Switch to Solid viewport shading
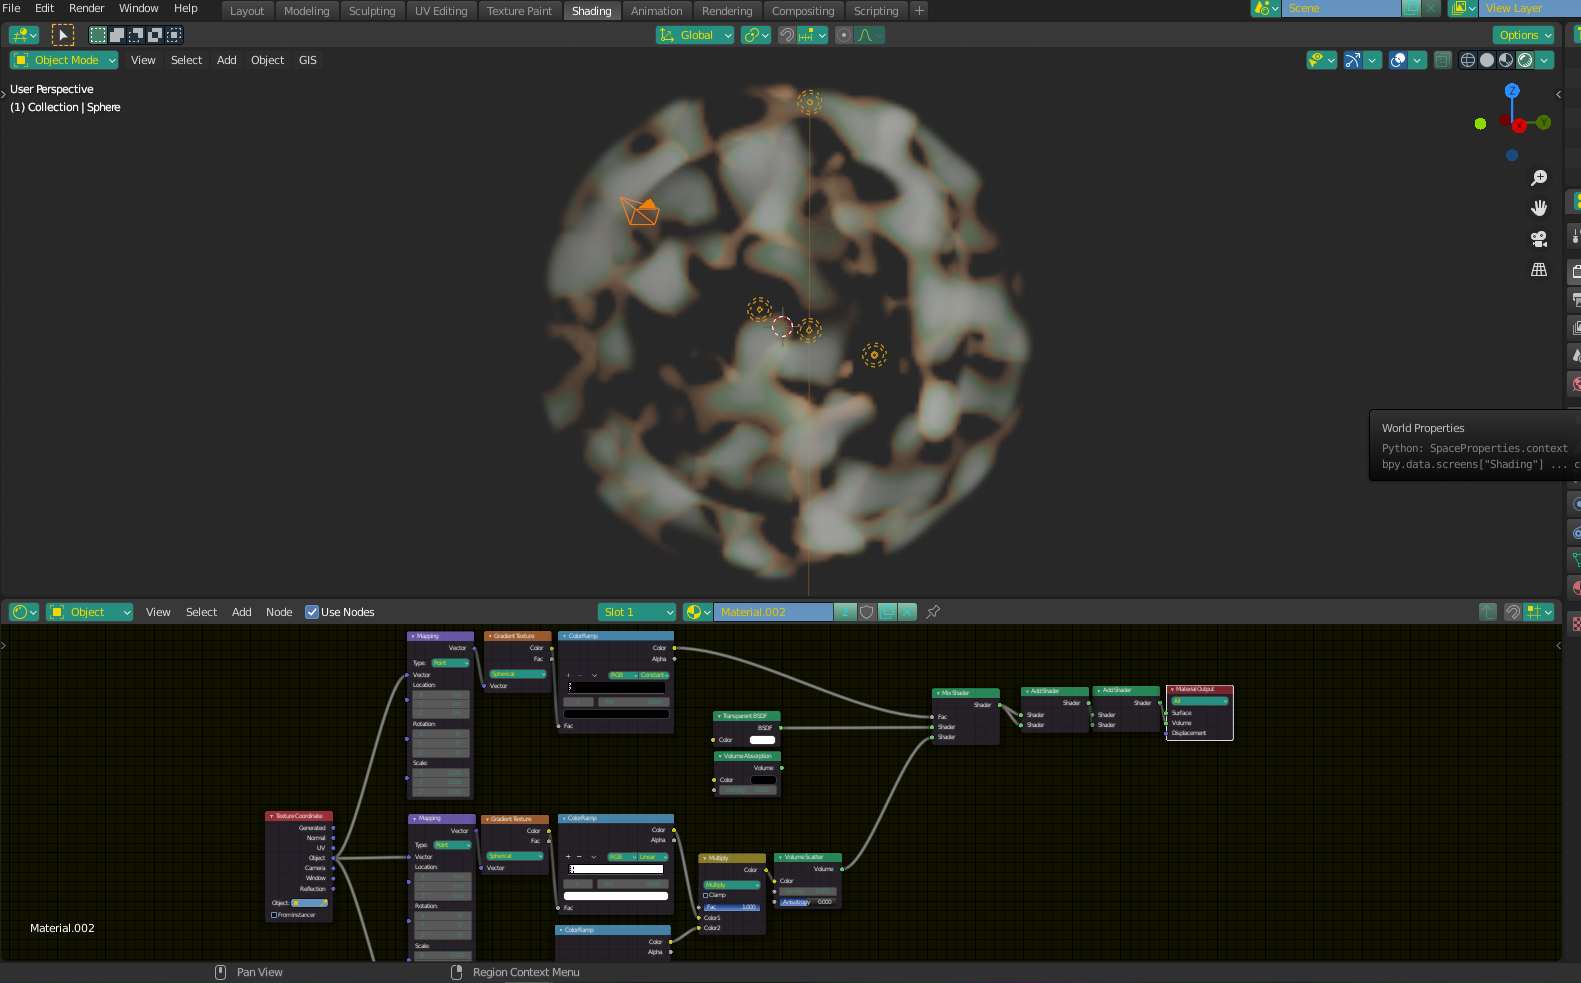 [1487, 60]
